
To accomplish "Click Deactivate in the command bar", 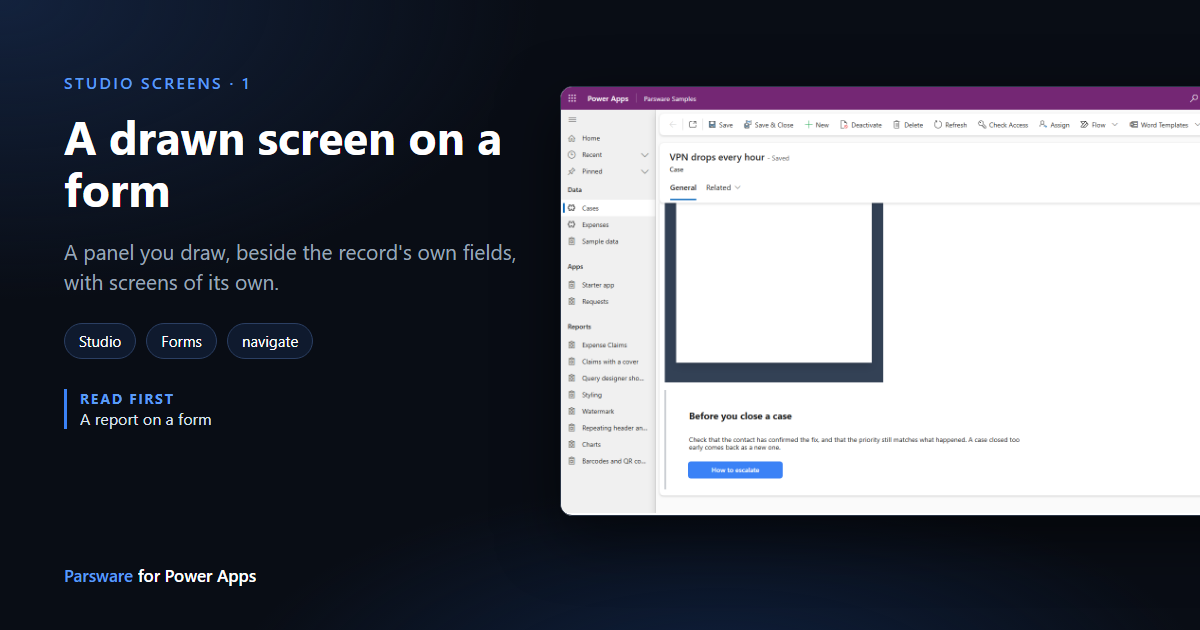I will [x=860, y=125].
